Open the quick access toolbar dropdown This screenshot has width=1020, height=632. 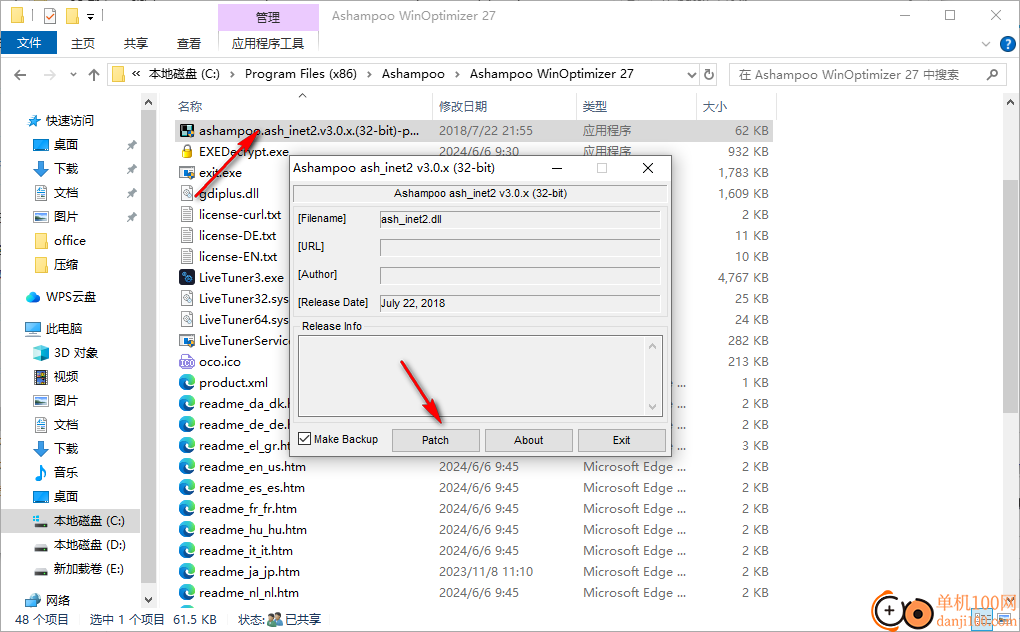tap(90, 16)
